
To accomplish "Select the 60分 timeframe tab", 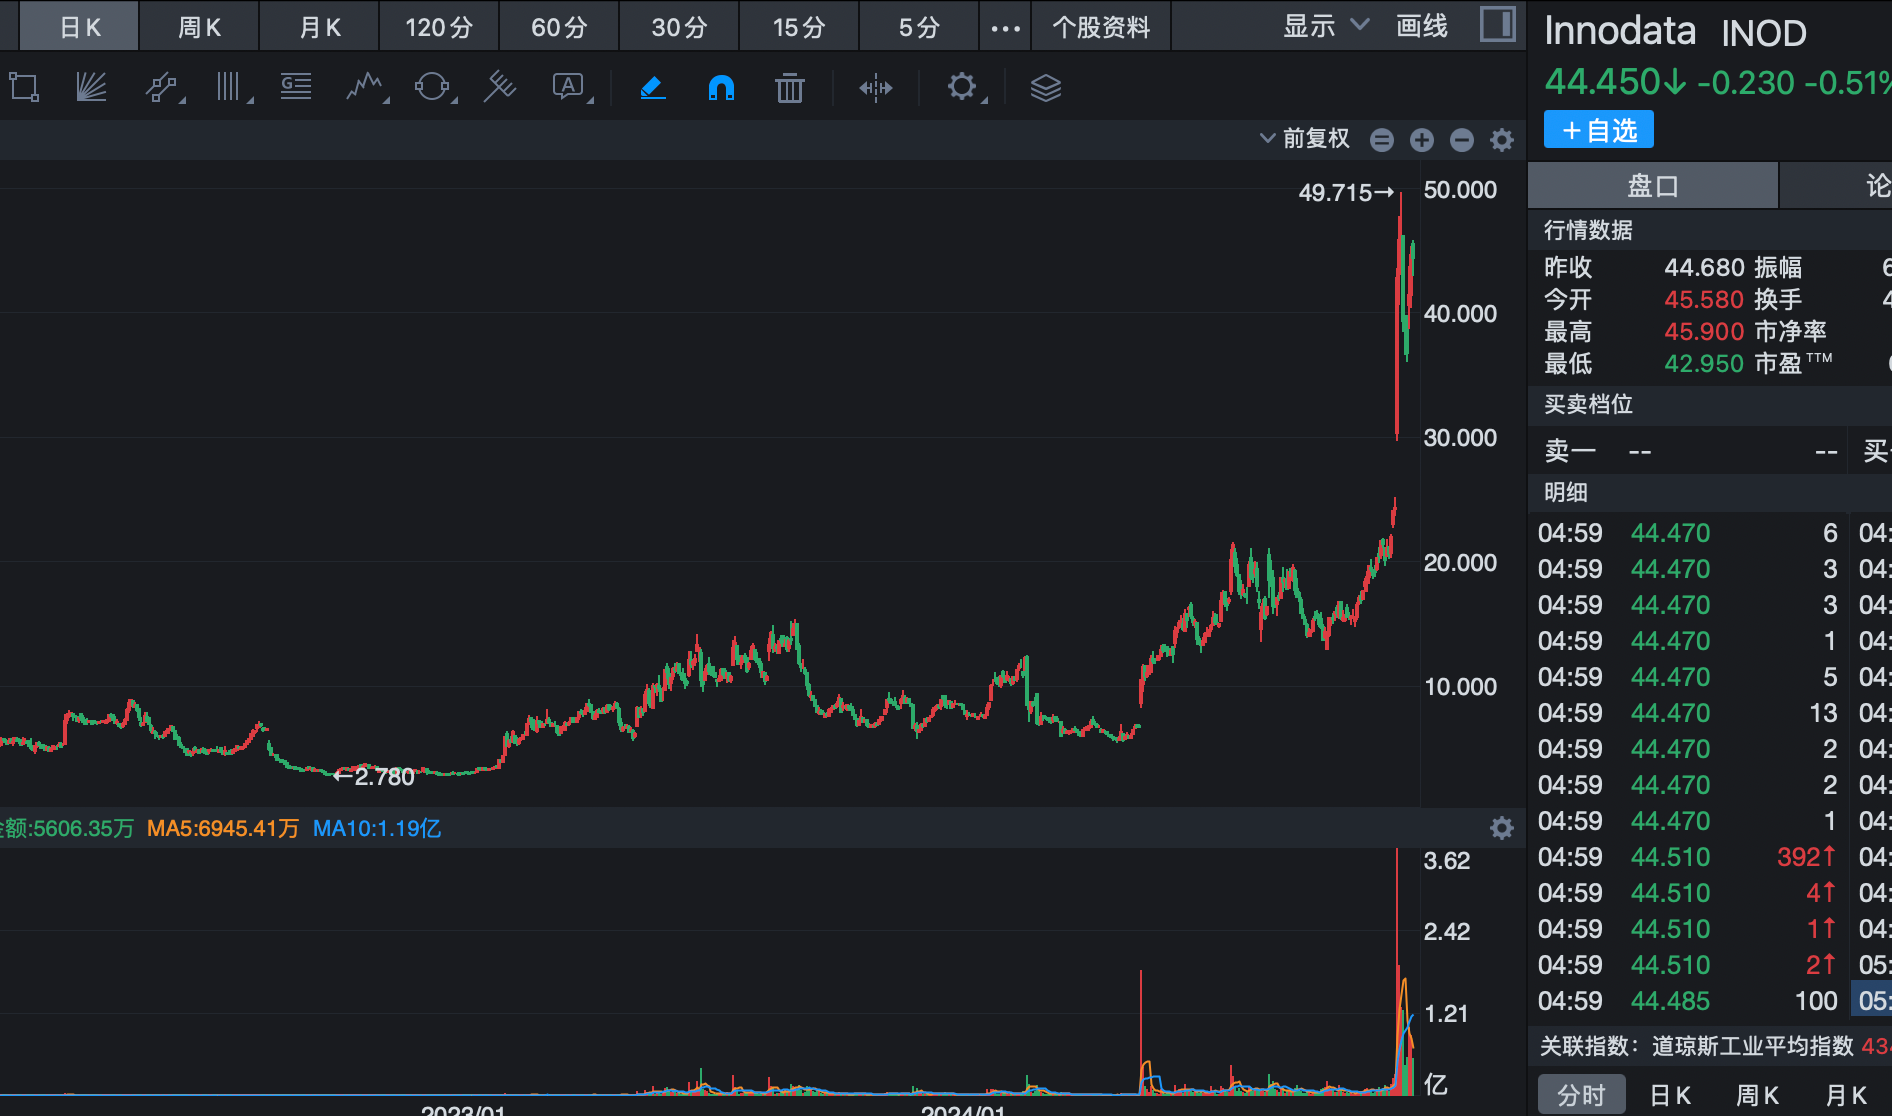I will pyautogui.click(x=559, y=27).
